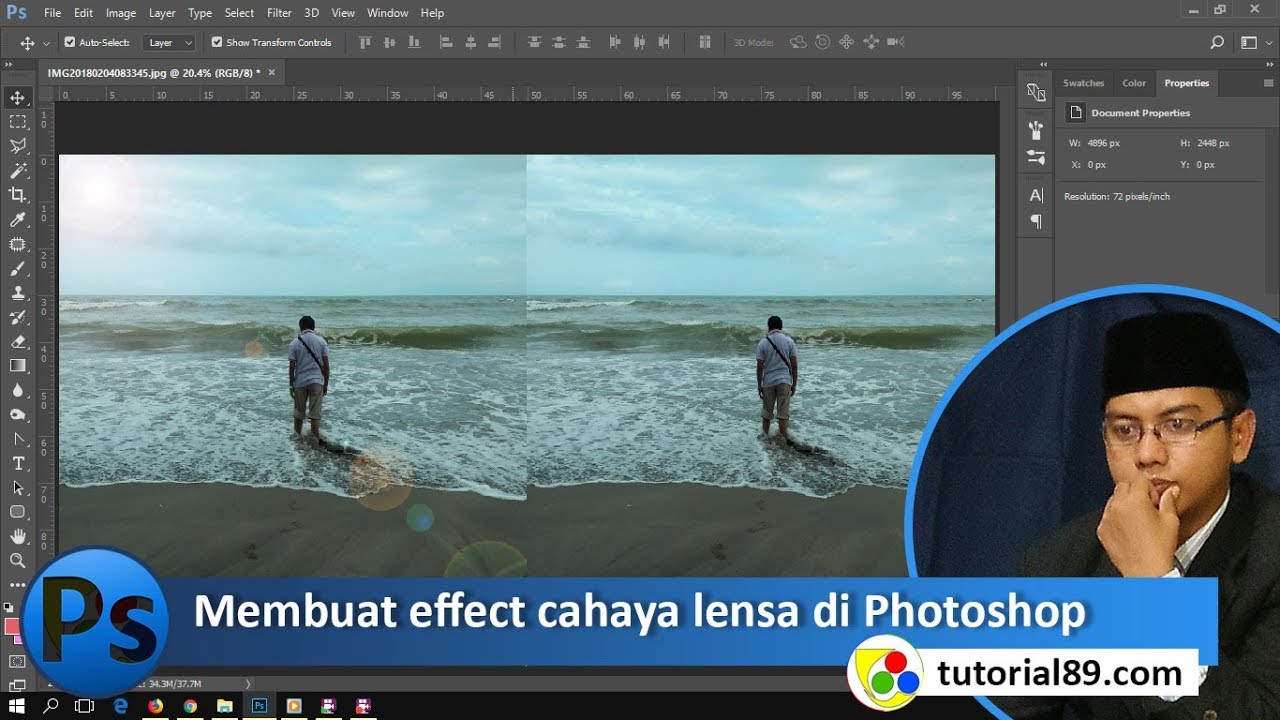
Task: Open the Character panel icon
Action: tap(1036, 195)
